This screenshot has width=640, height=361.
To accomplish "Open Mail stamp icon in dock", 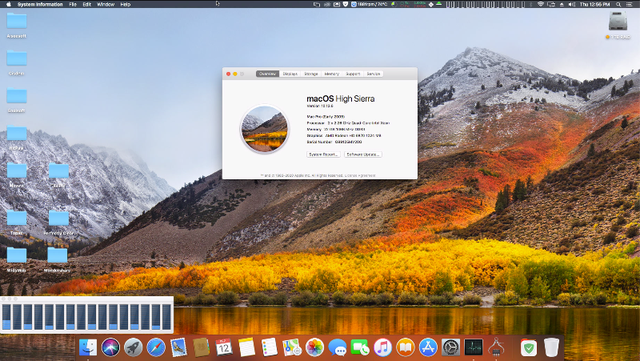I will pos(178,348).
